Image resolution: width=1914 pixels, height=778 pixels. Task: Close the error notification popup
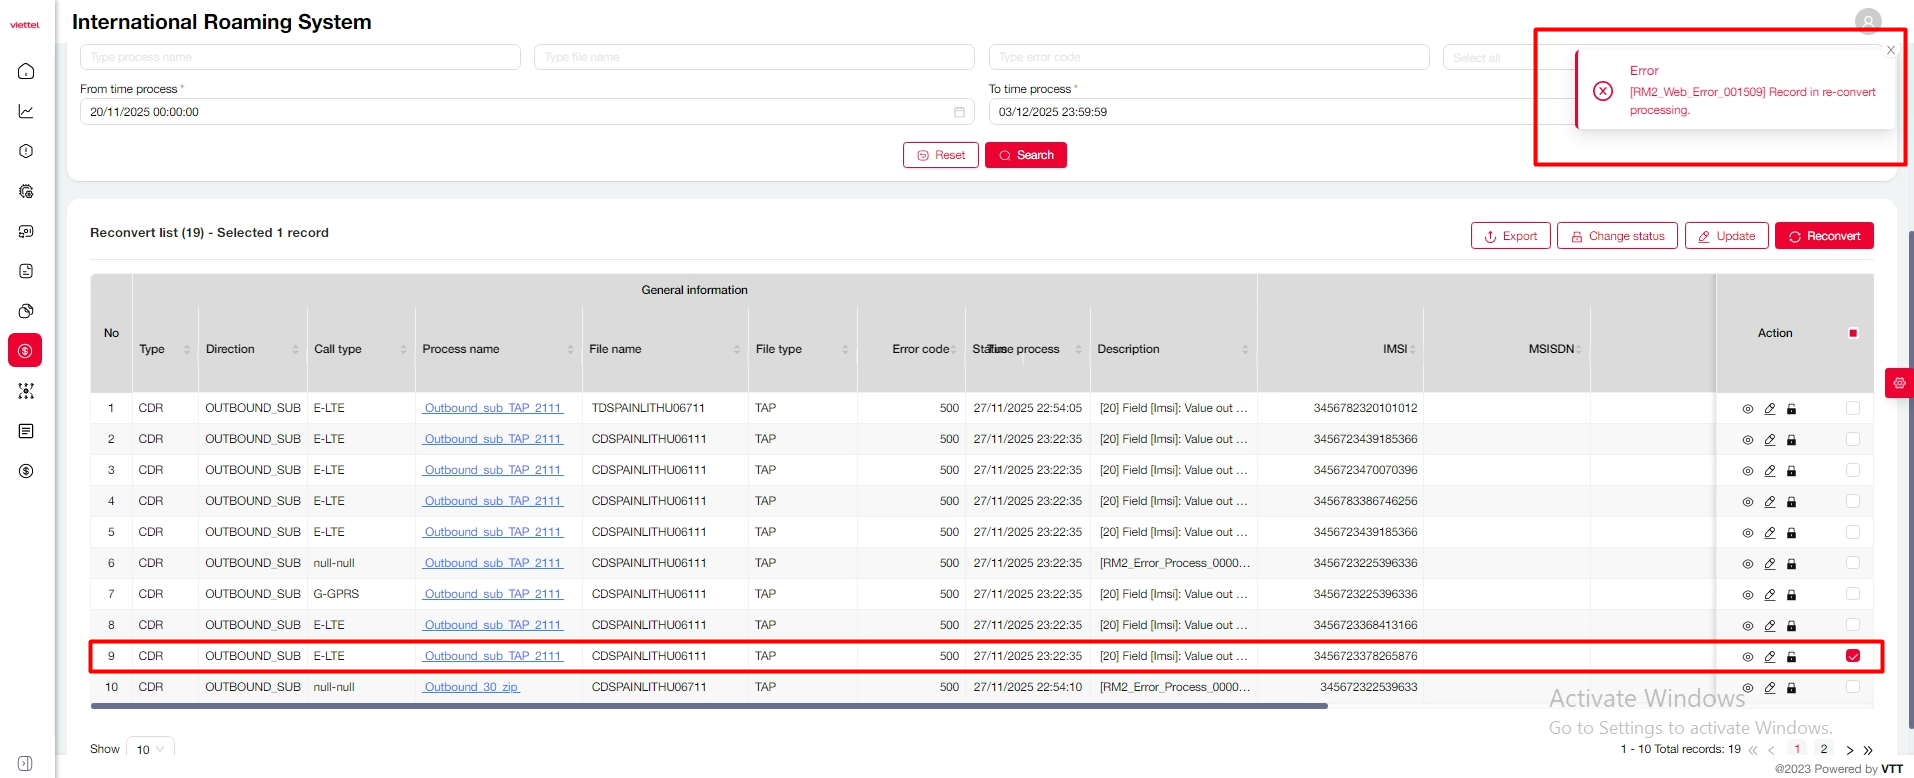(x=1890, y=50)
